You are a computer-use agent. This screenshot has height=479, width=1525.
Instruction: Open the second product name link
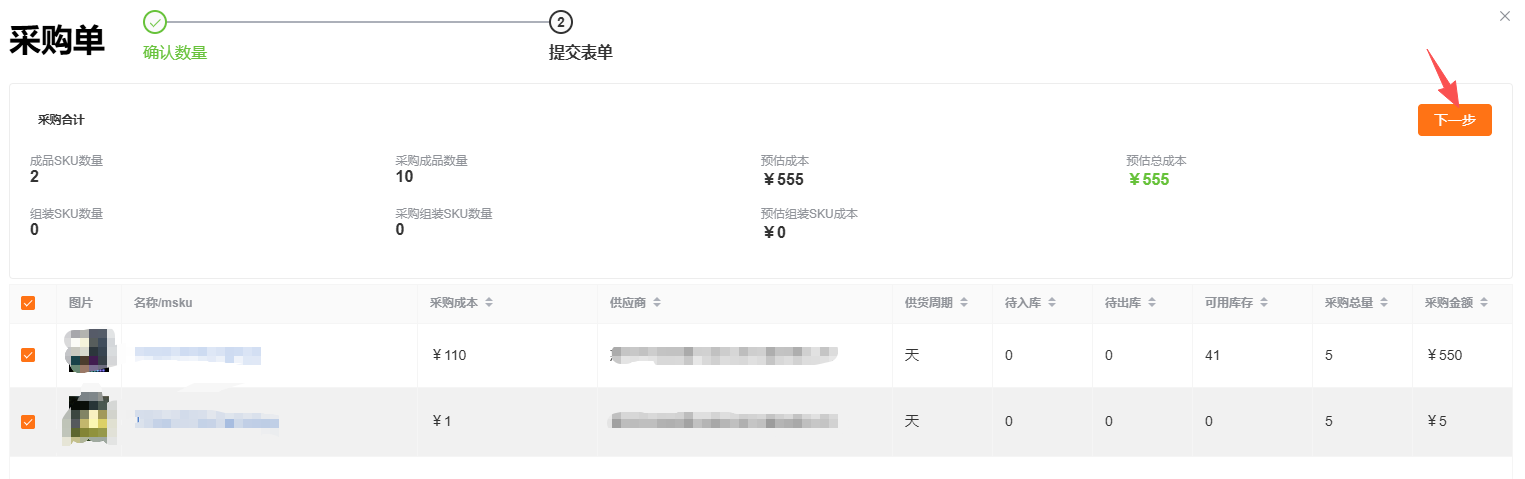coord(206,422)
